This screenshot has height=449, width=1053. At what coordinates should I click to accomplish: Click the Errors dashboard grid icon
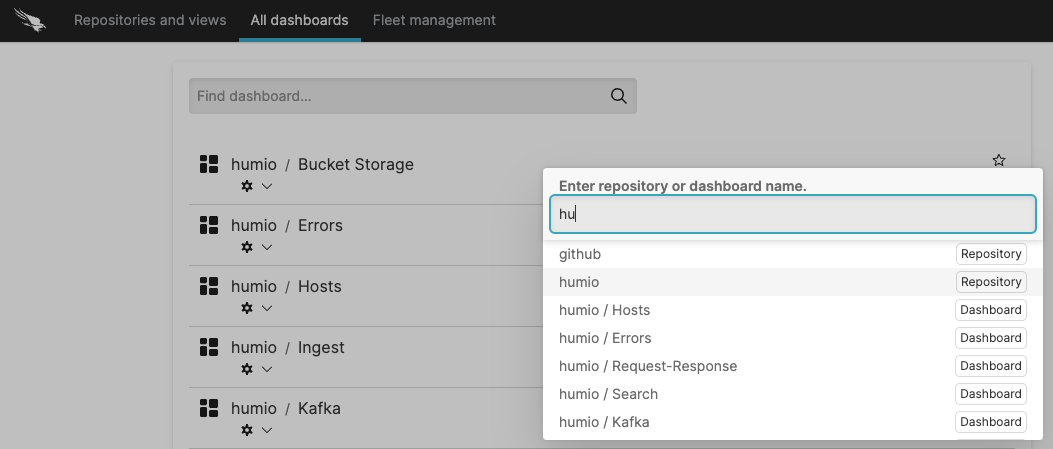pos(209,225)
